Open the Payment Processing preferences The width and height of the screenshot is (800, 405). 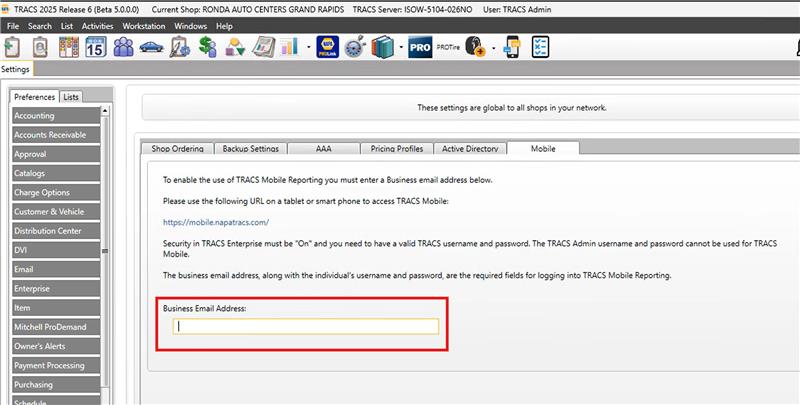click(56, 366)
